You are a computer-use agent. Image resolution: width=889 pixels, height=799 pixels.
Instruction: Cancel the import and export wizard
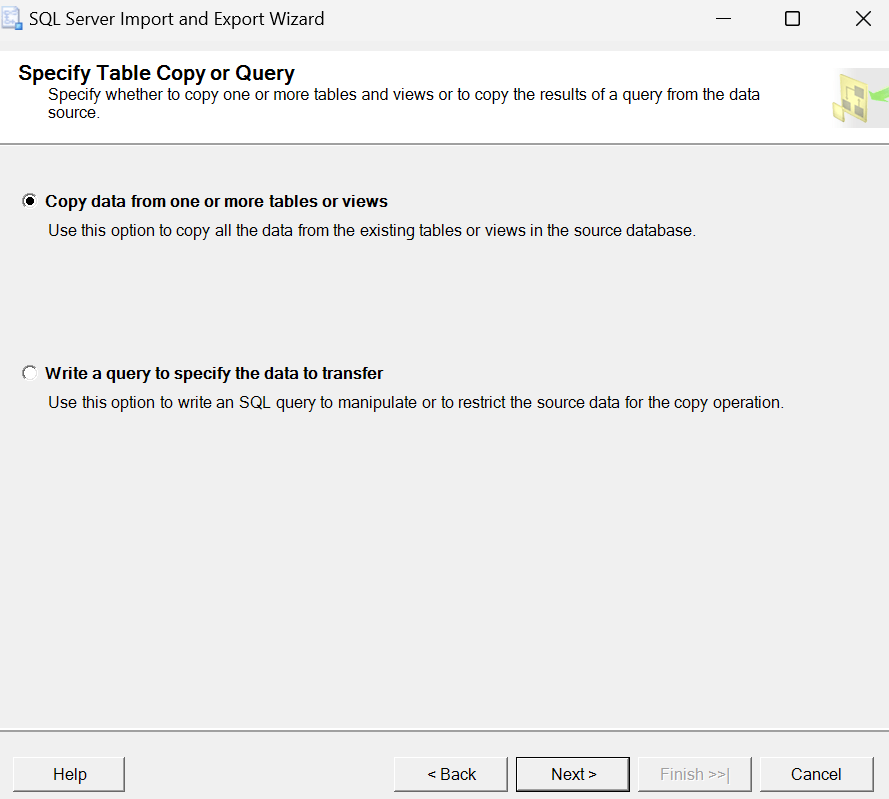(x=816, y=774)
